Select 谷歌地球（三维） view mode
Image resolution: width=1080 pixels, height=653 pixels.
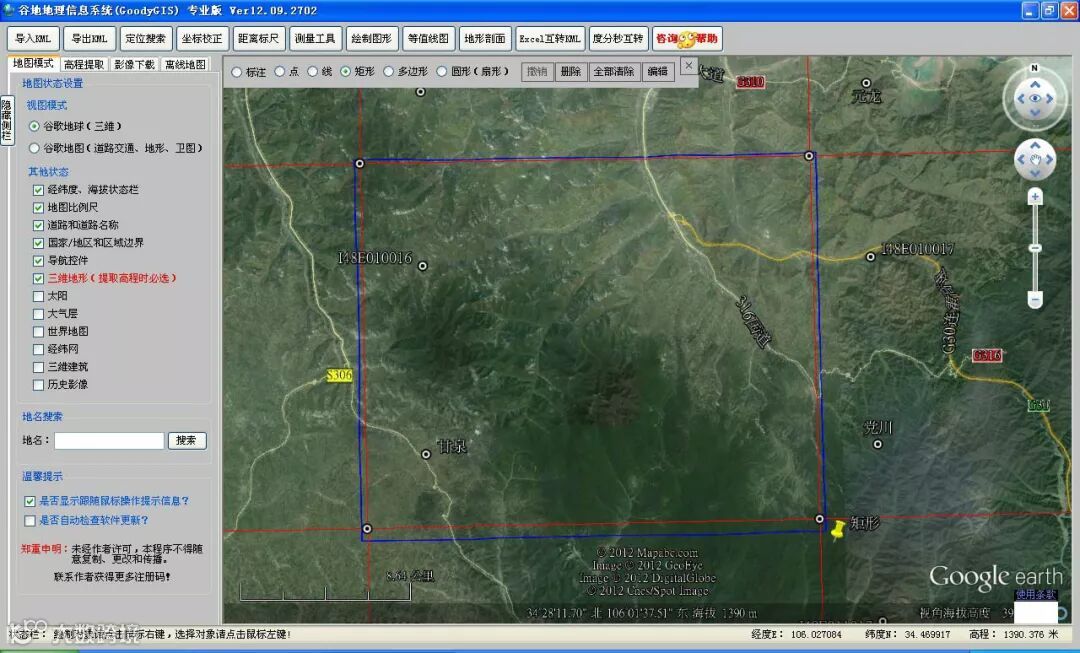tap(34, 126)
